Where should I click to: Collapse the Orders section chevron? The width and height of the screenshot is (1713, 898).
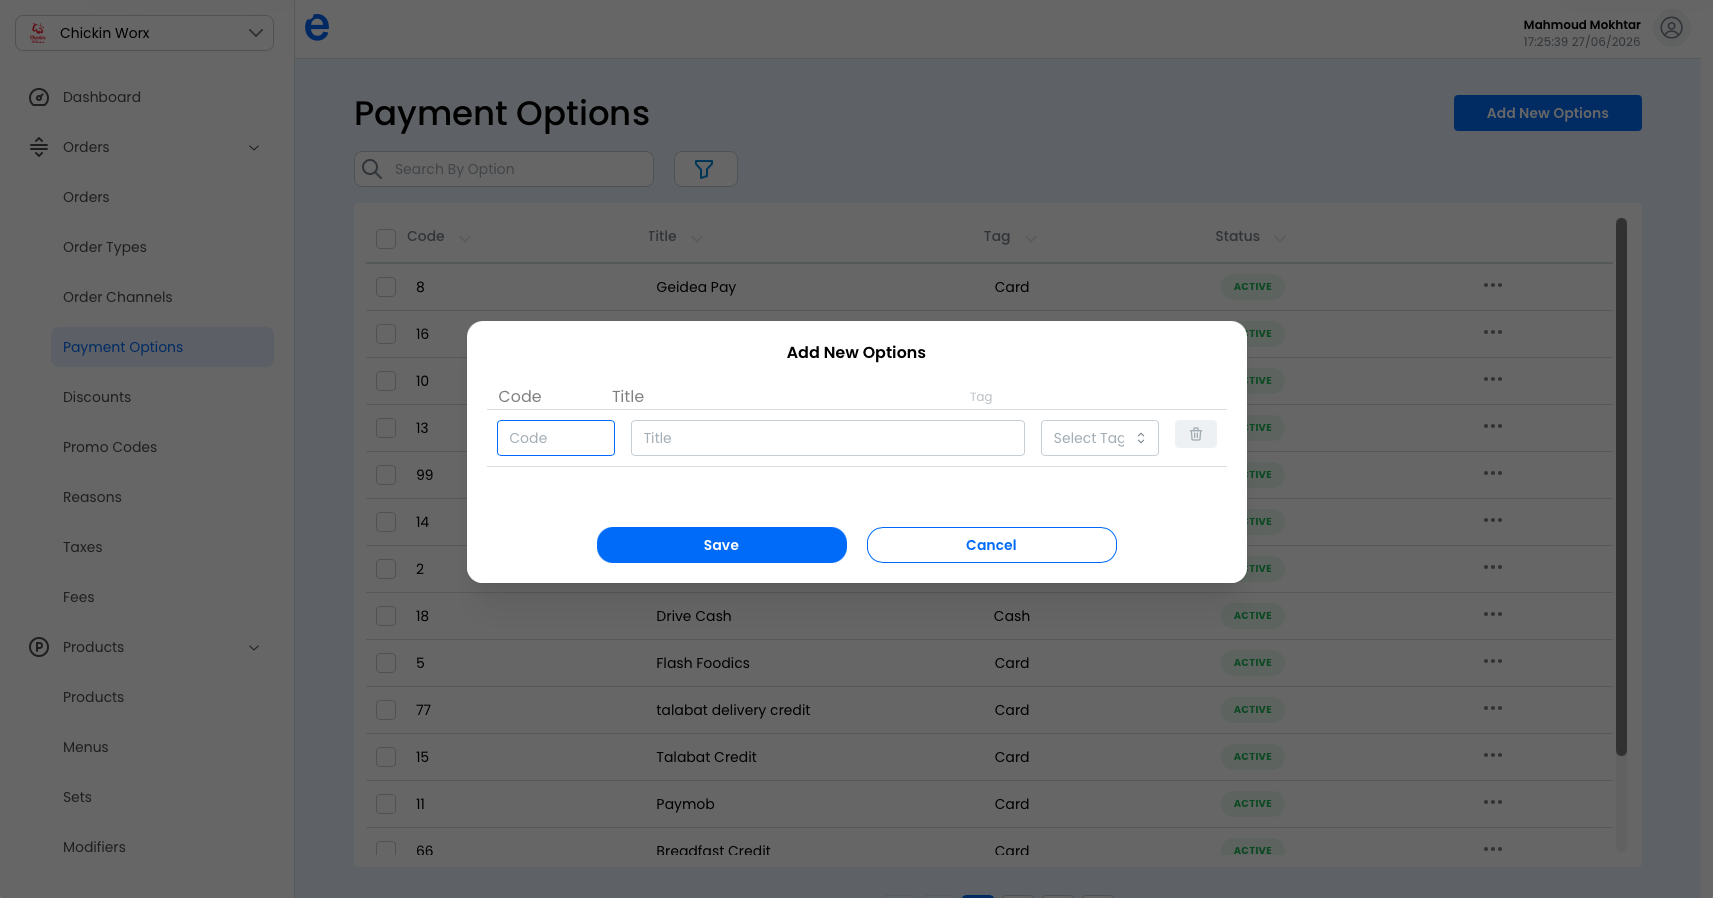(x=254, y=148)
